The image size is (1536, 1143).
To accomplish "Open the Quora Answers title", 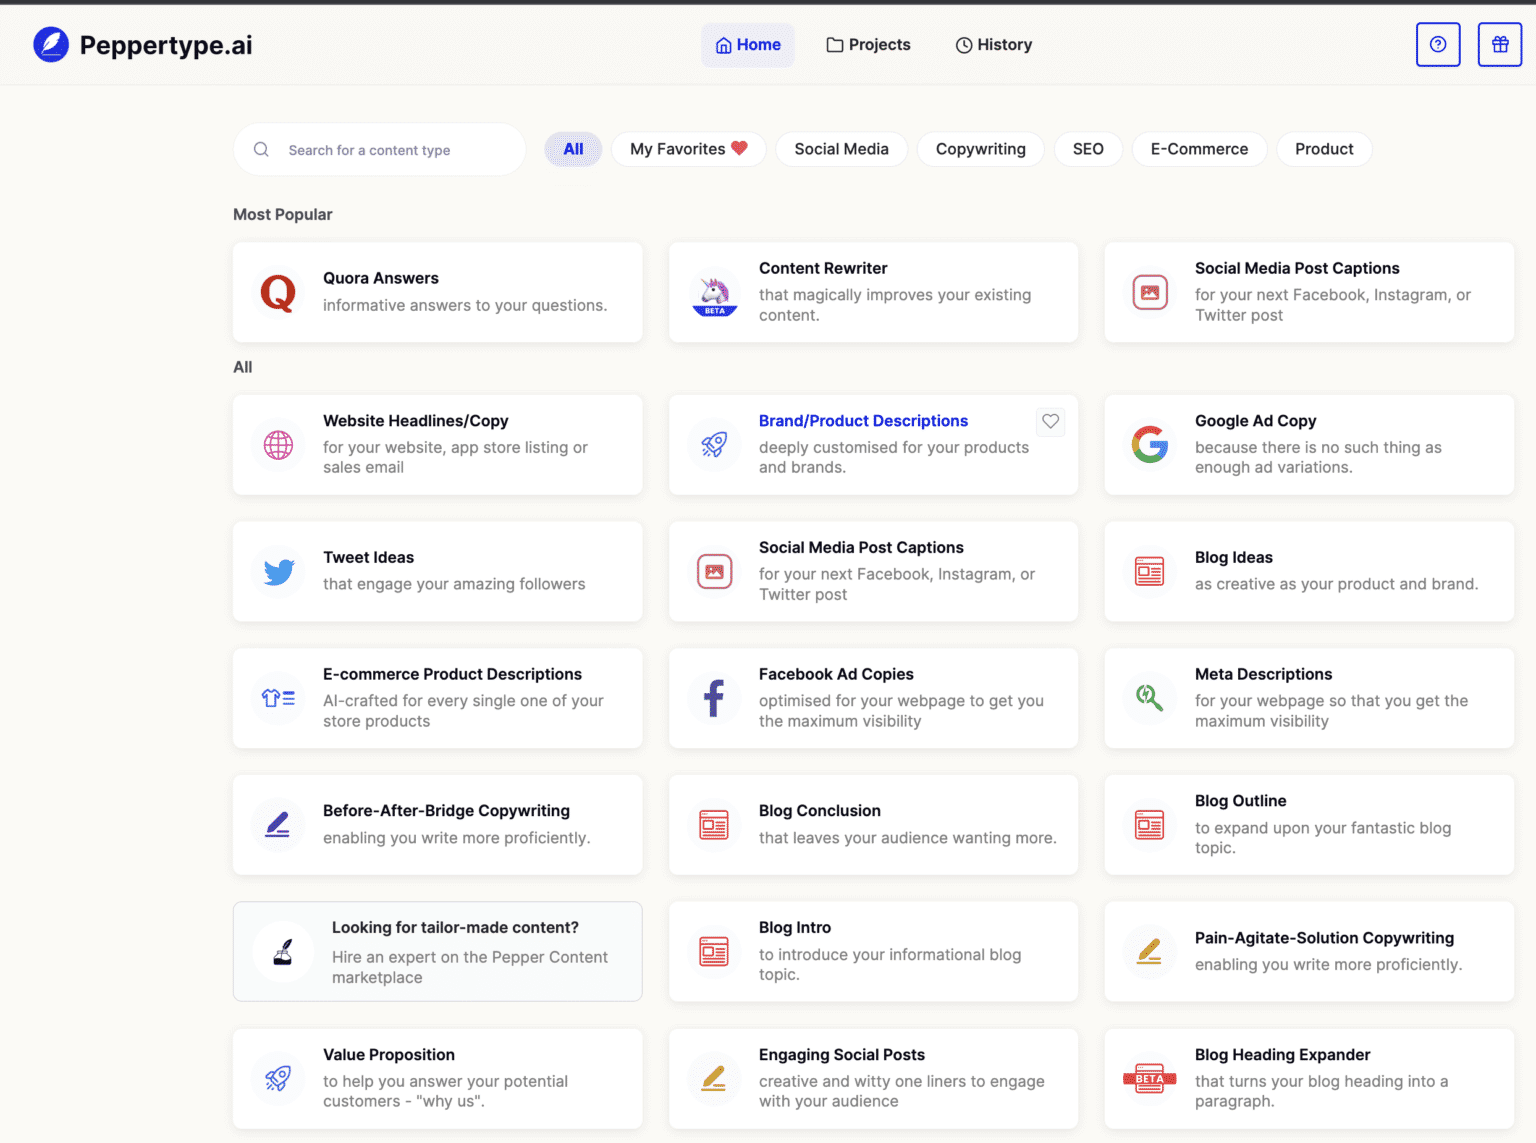I will (381, 278).
